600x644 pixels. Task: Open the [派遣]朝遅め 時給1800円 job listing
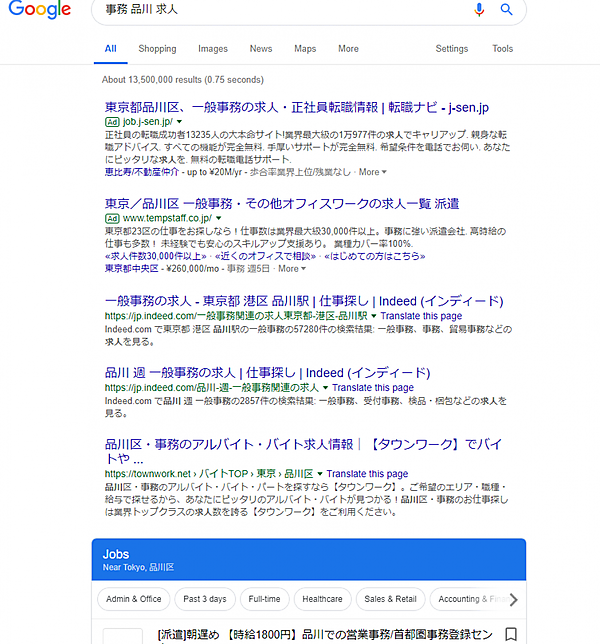point(325,635)
